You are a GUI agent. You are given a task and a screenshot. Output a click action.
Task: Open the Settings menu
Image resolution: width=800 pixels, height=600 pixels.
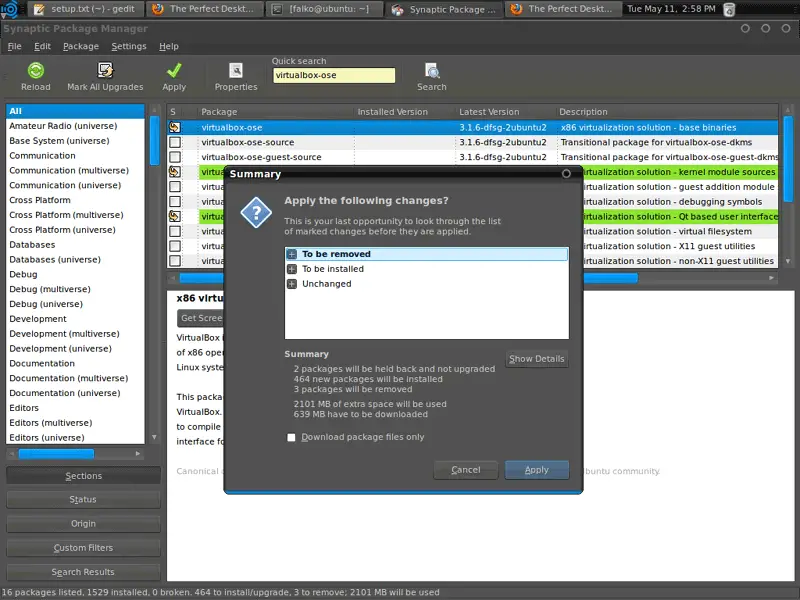tap(128, 46)
